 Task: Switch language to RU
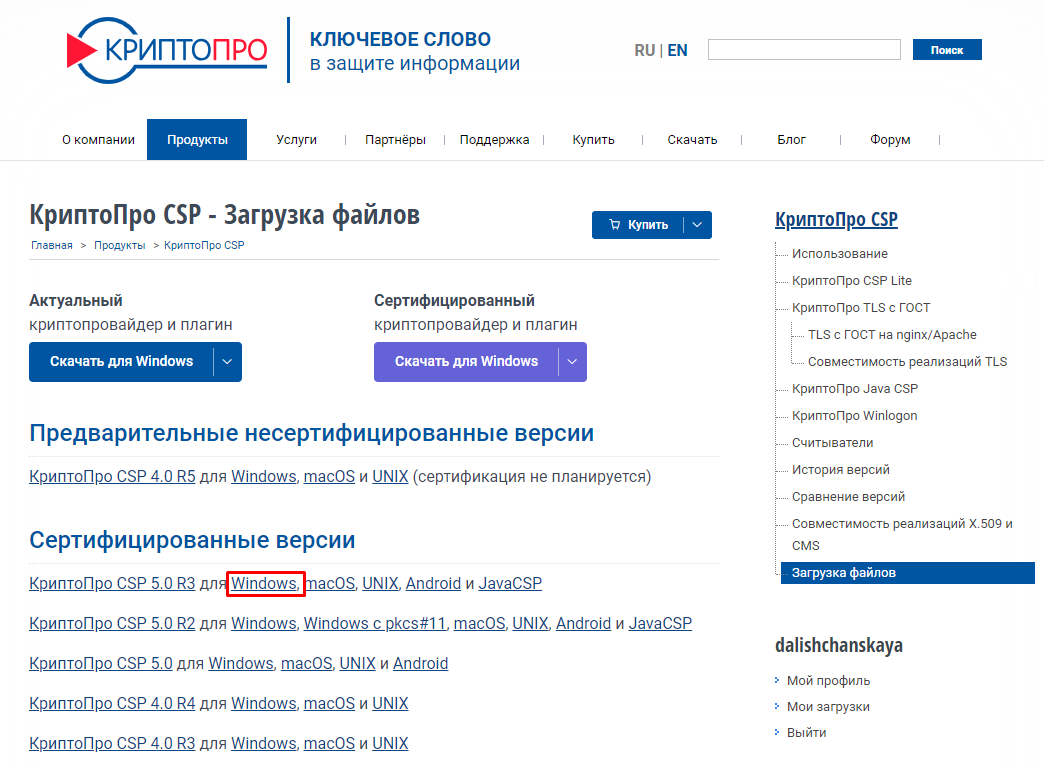[645, 51]
